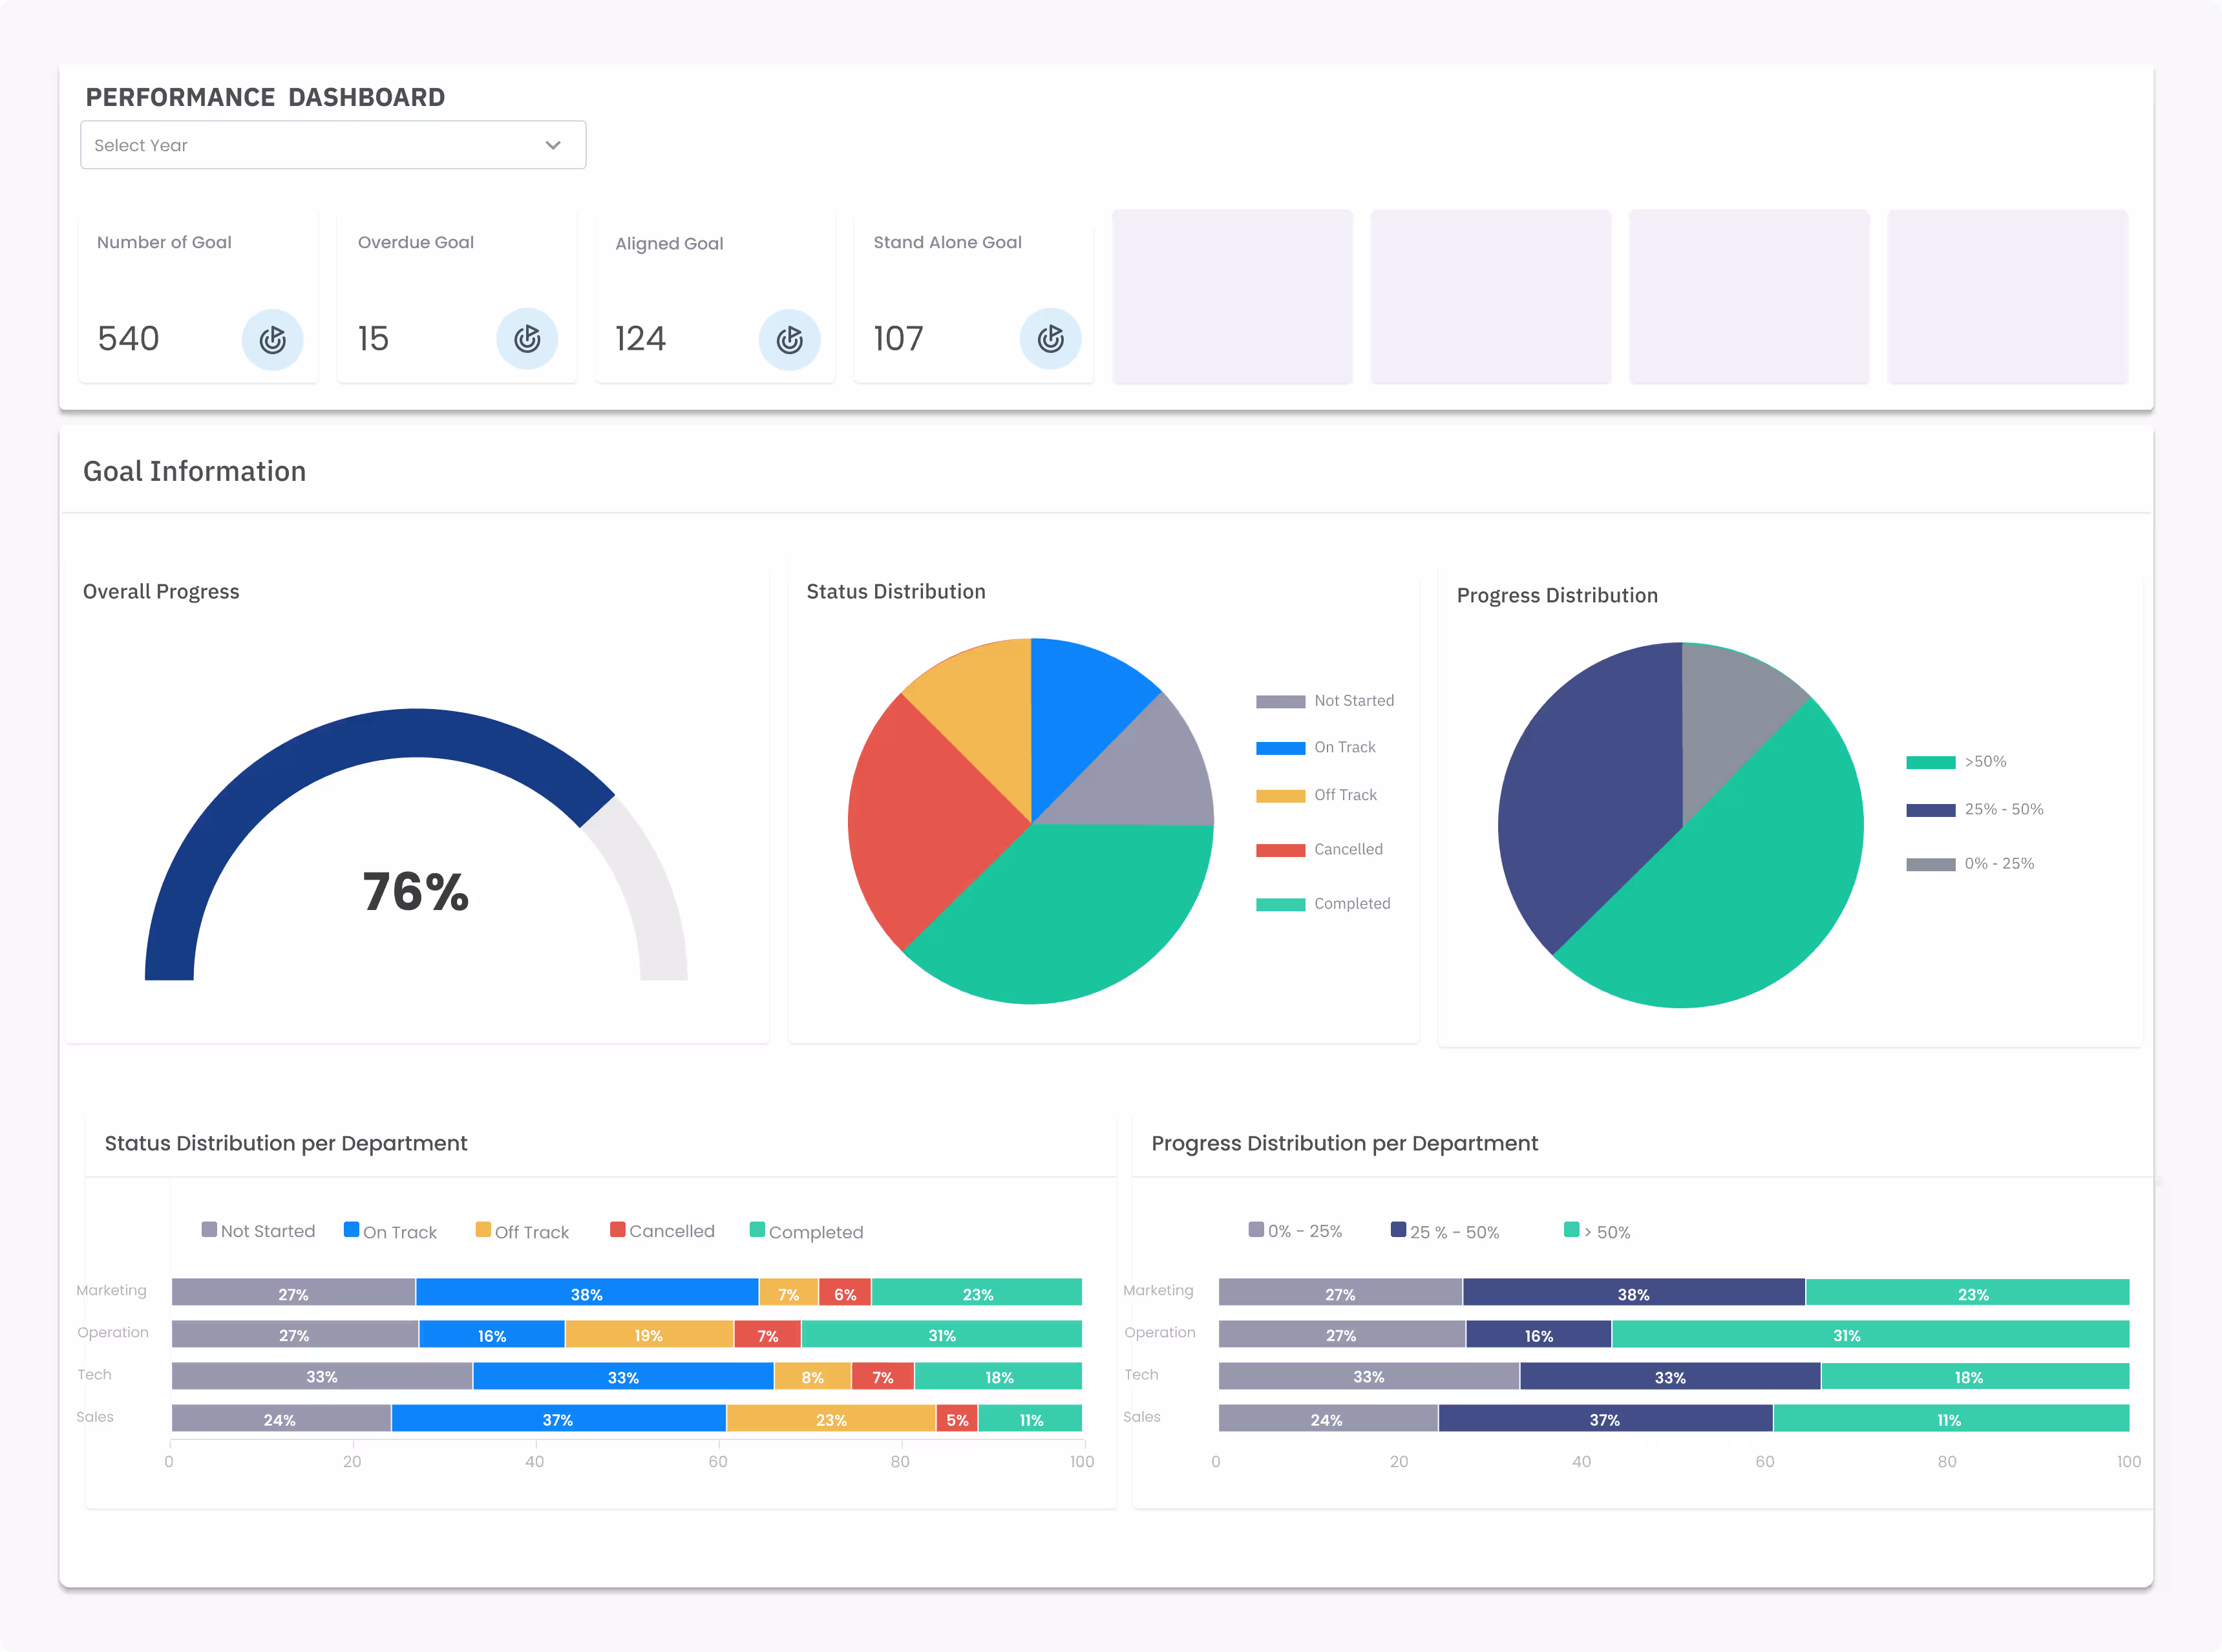The image size is (2222, 1652).
Task: Click Operation 16% navy segment in progress chart
Action: (1539, 1334)
